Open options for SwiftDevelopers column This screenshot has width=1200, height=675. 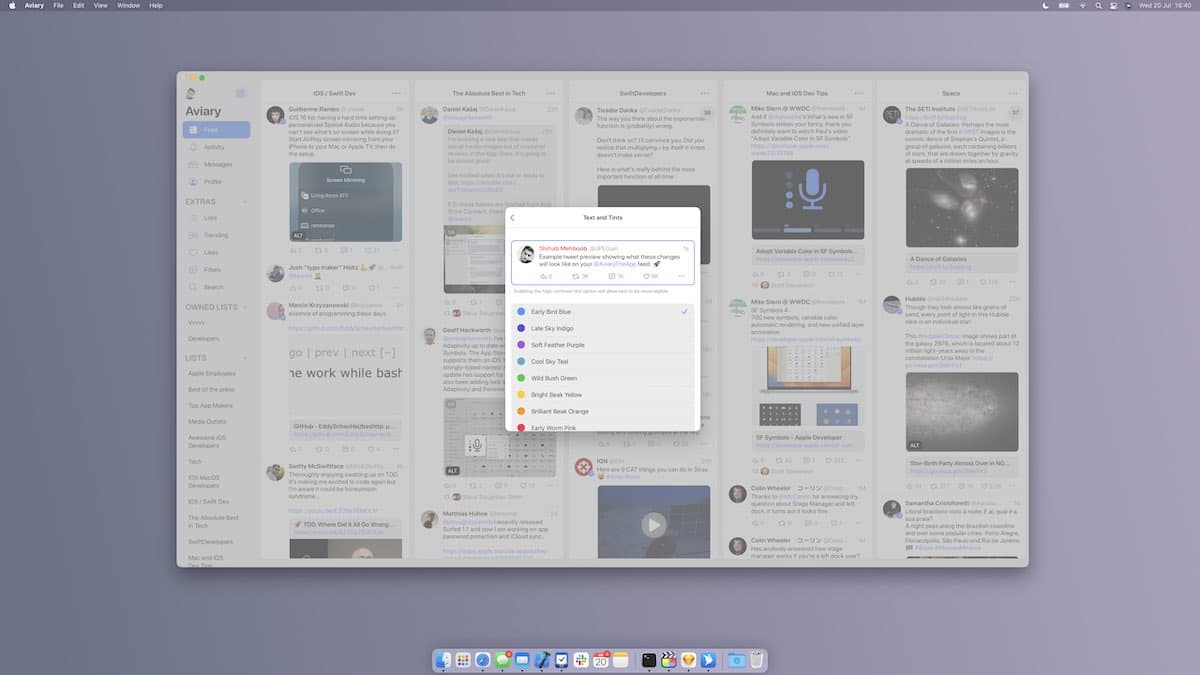click(x=705, y=93)
